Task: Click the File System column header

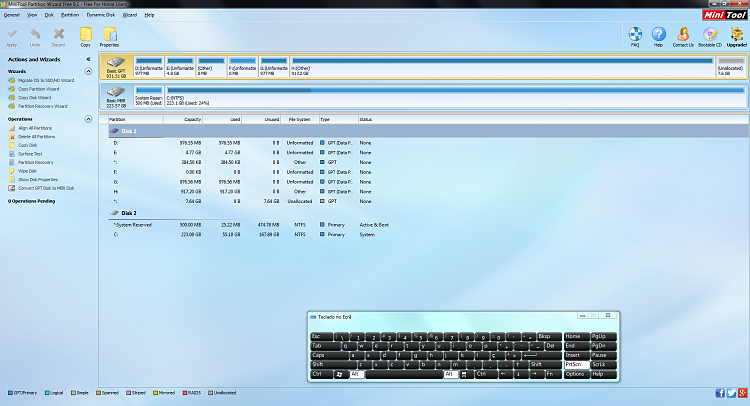Action: coord(299,120)
